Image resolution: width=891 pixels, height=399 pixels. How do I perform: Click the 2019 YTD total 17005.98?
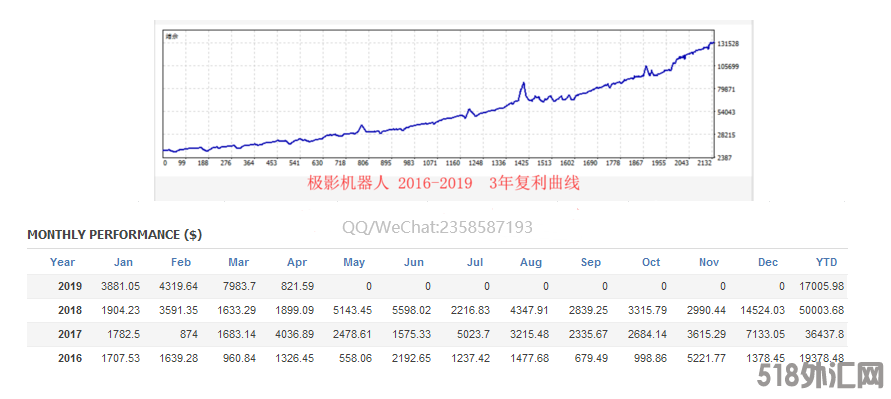pos(821,286)
